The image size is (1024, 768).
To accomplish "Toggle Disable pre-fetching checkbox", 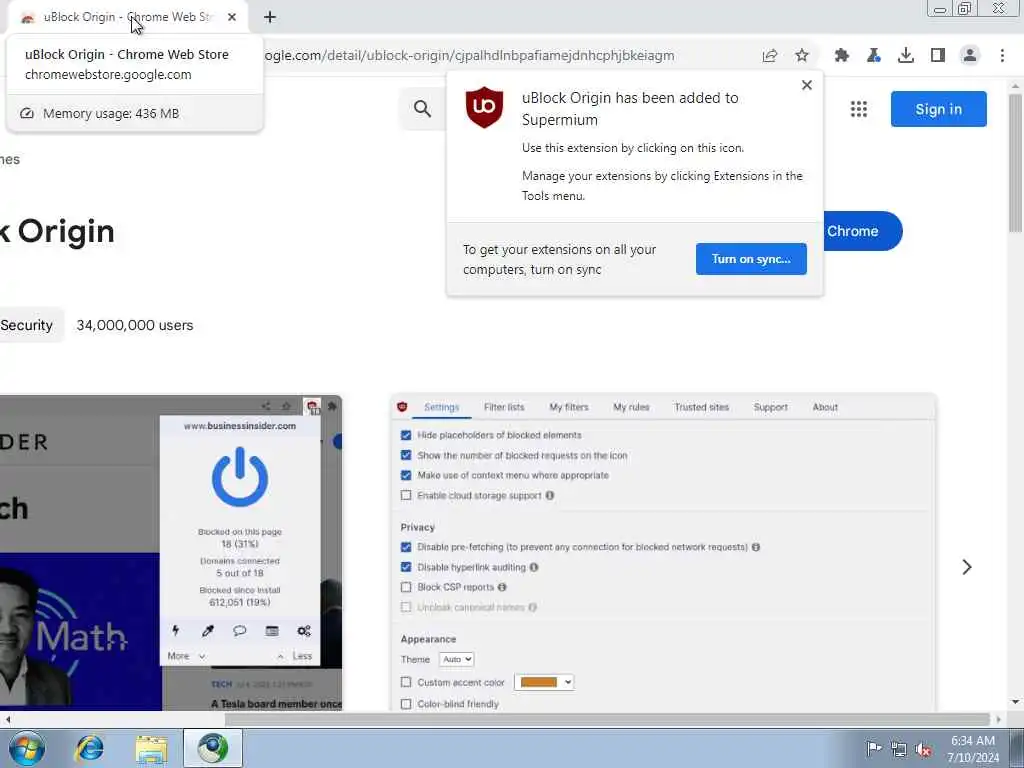I will (x=406, y=547).
